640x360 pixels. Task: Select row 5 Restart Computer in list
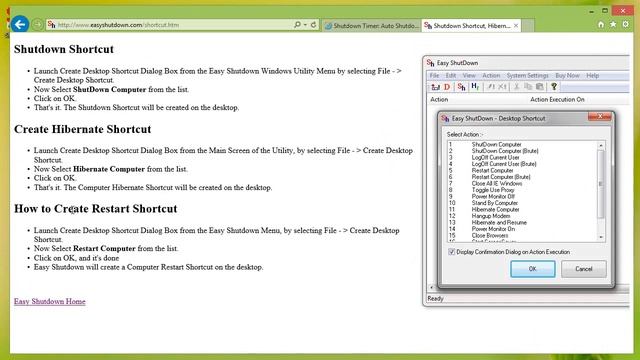(523, 171)
